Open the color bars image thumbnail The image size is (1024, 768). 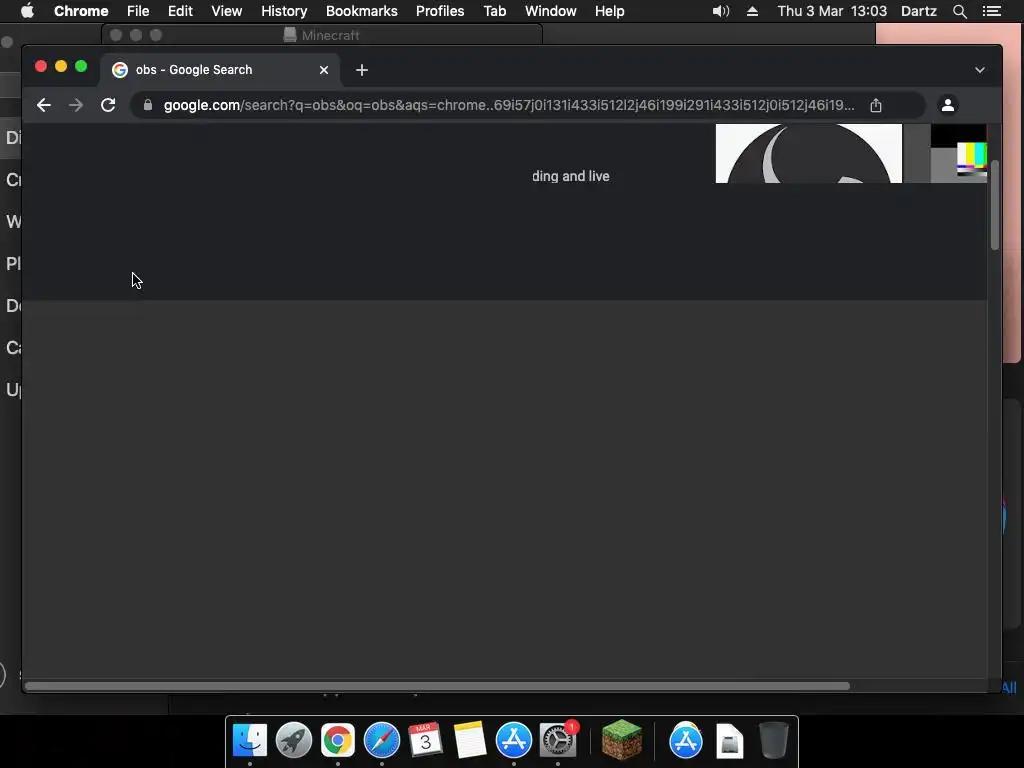tap(958, 153)
